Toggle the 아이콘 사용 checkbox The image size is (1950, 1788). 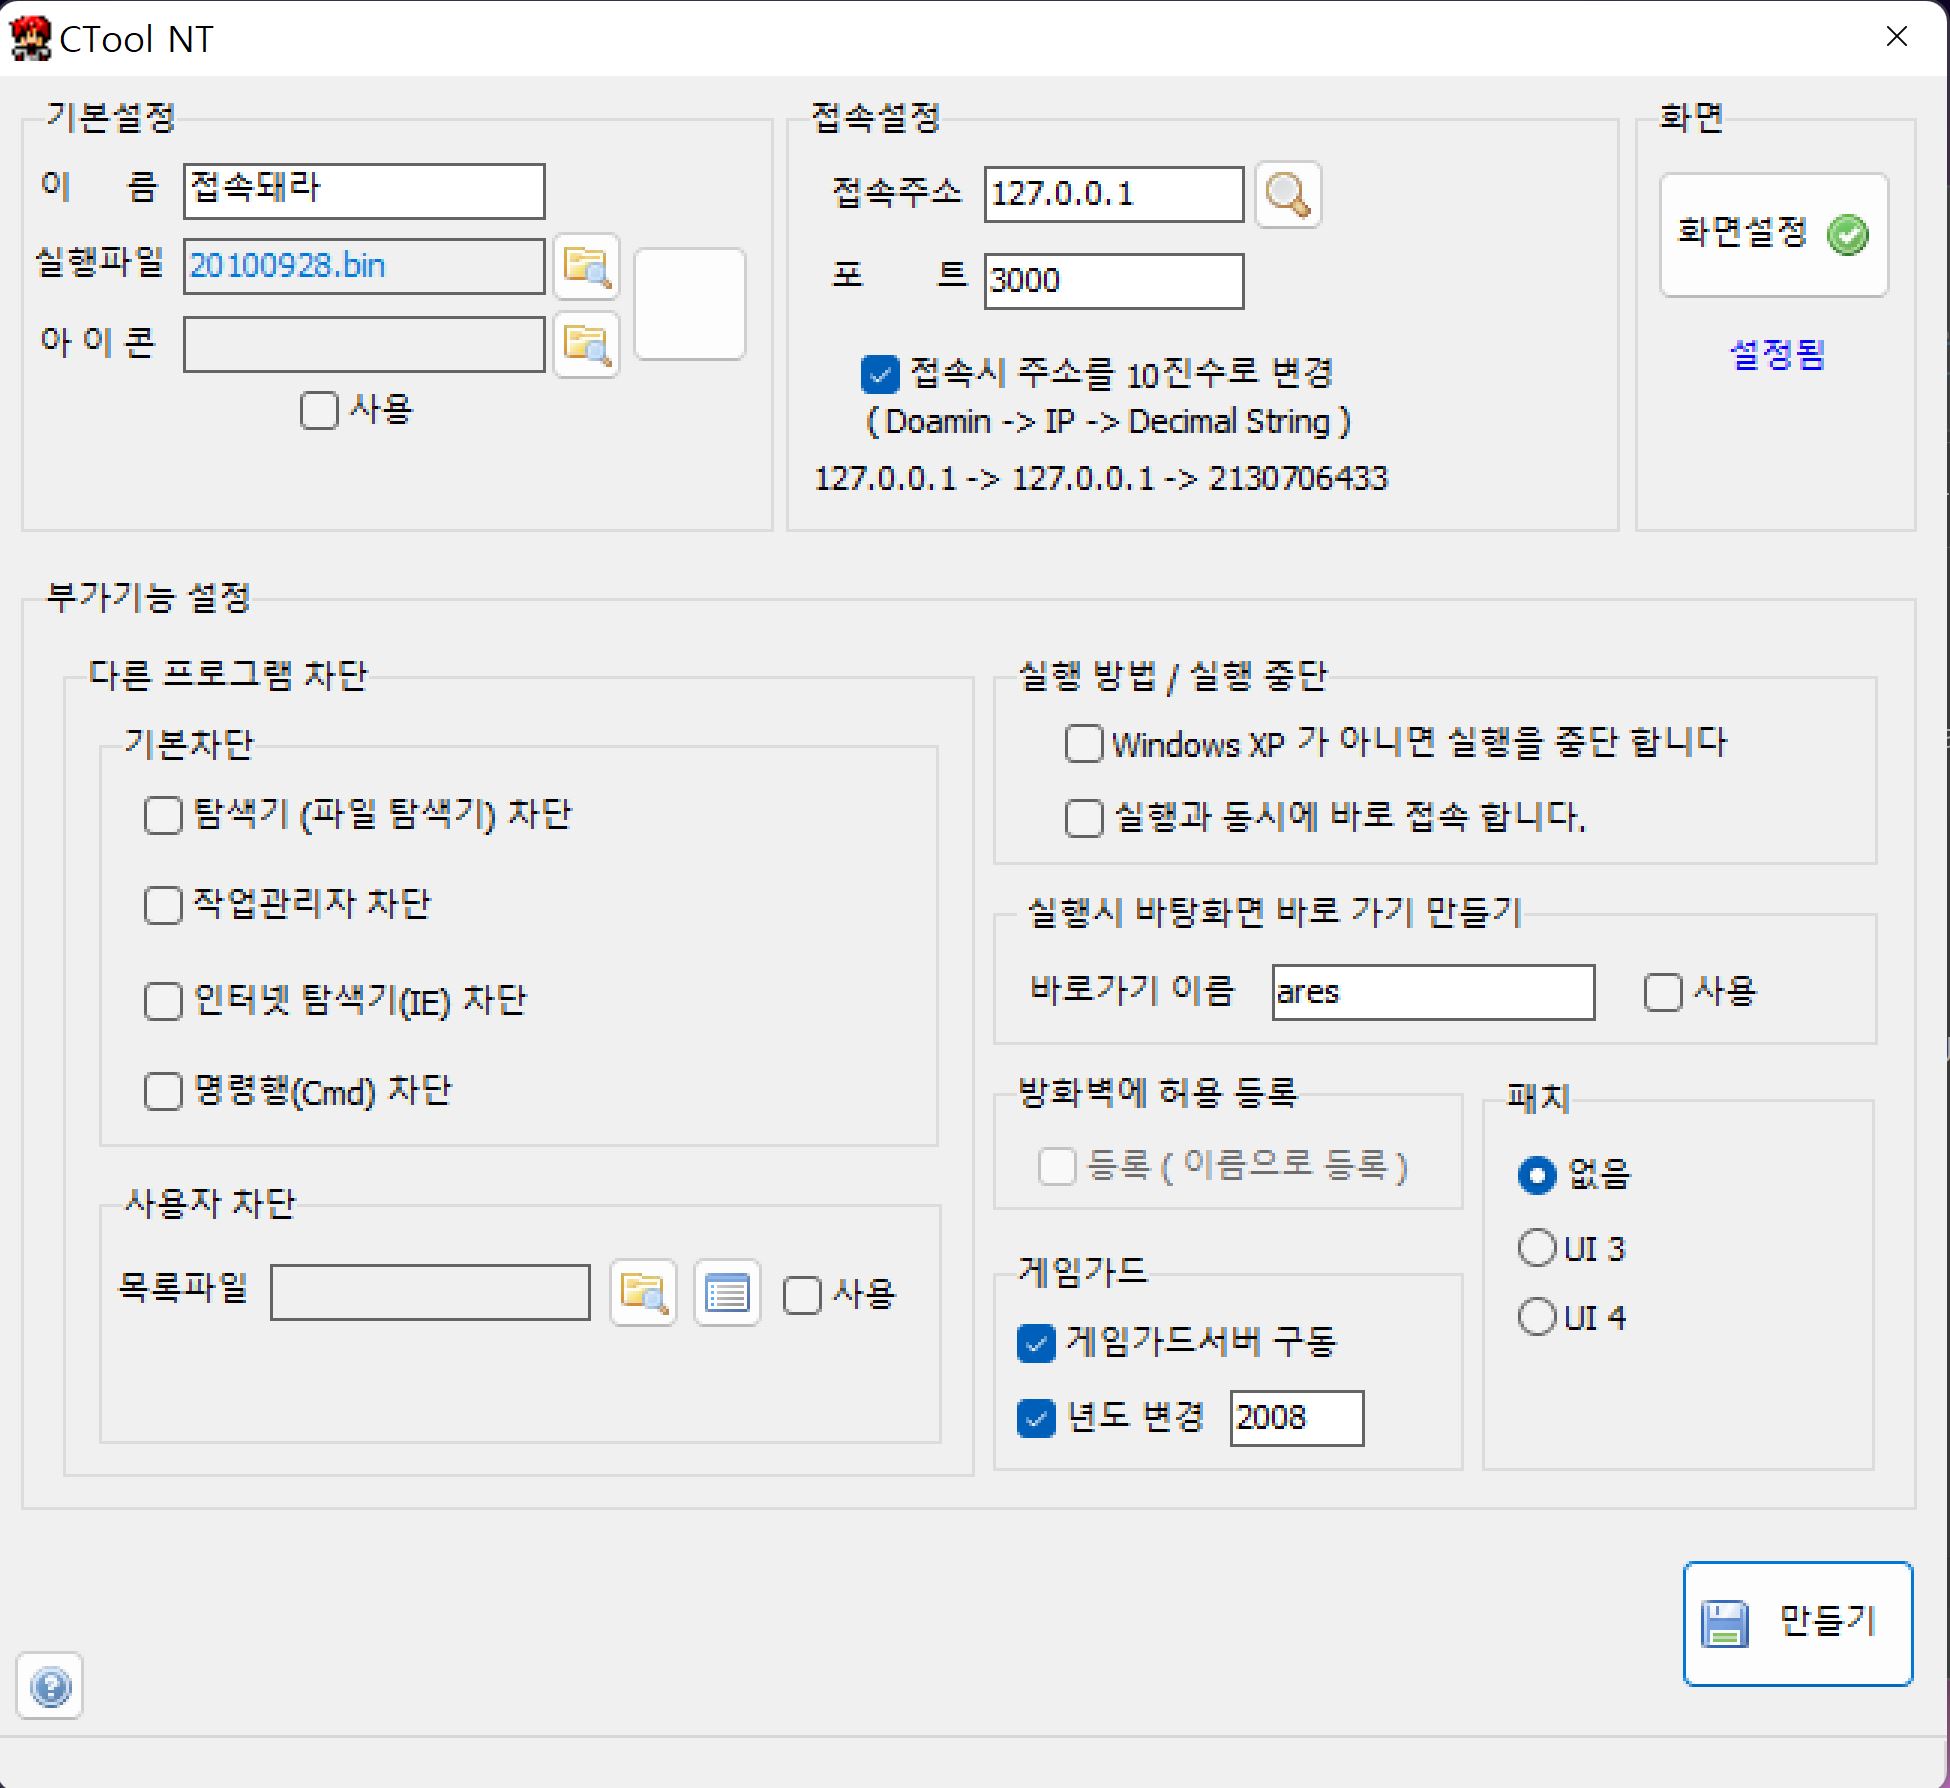pyautogui.click(x=319, y=410)
